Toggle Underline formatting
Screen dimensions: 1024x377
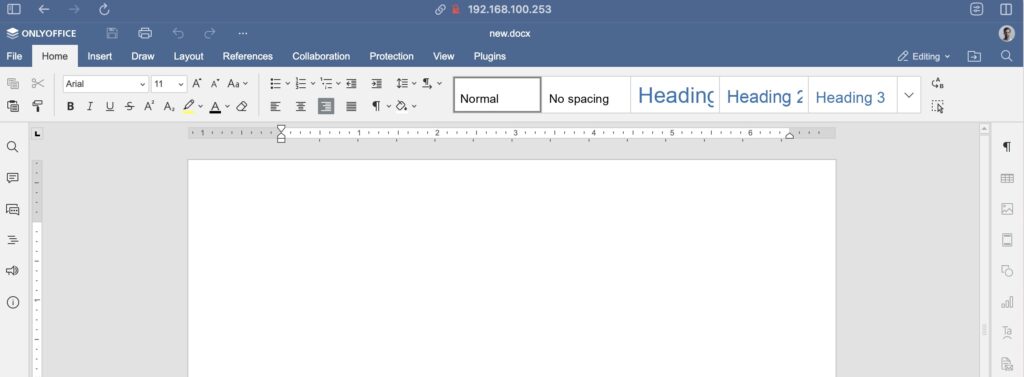(110, 106)
